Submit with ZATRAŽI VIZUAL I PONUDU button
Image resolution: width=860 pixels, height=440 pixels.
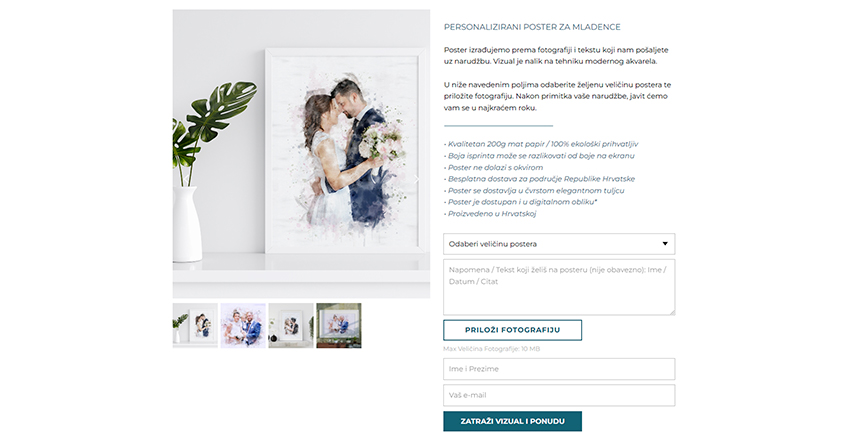[x=512, y=421]
